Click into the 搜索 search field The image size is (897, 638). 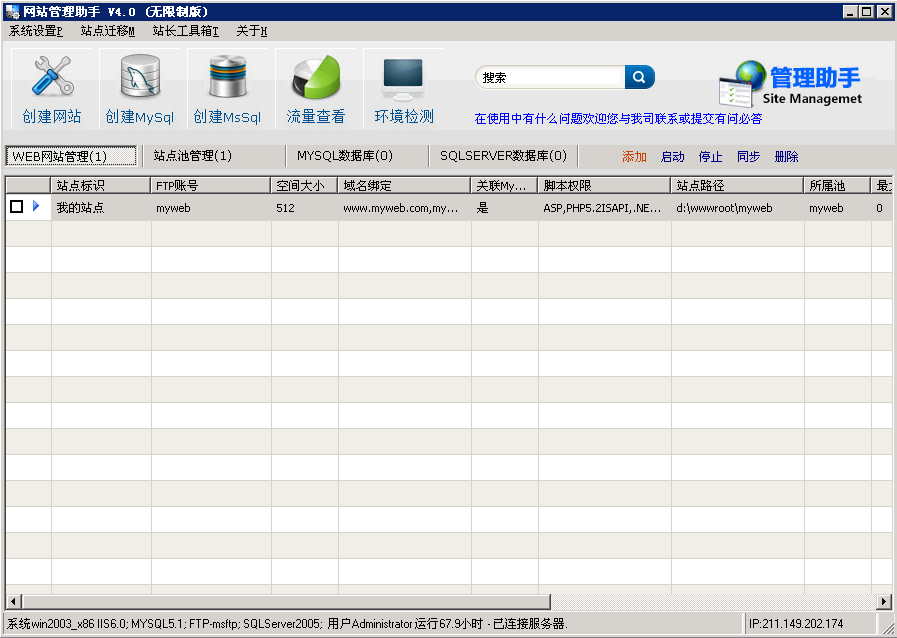tap(550, 77)
